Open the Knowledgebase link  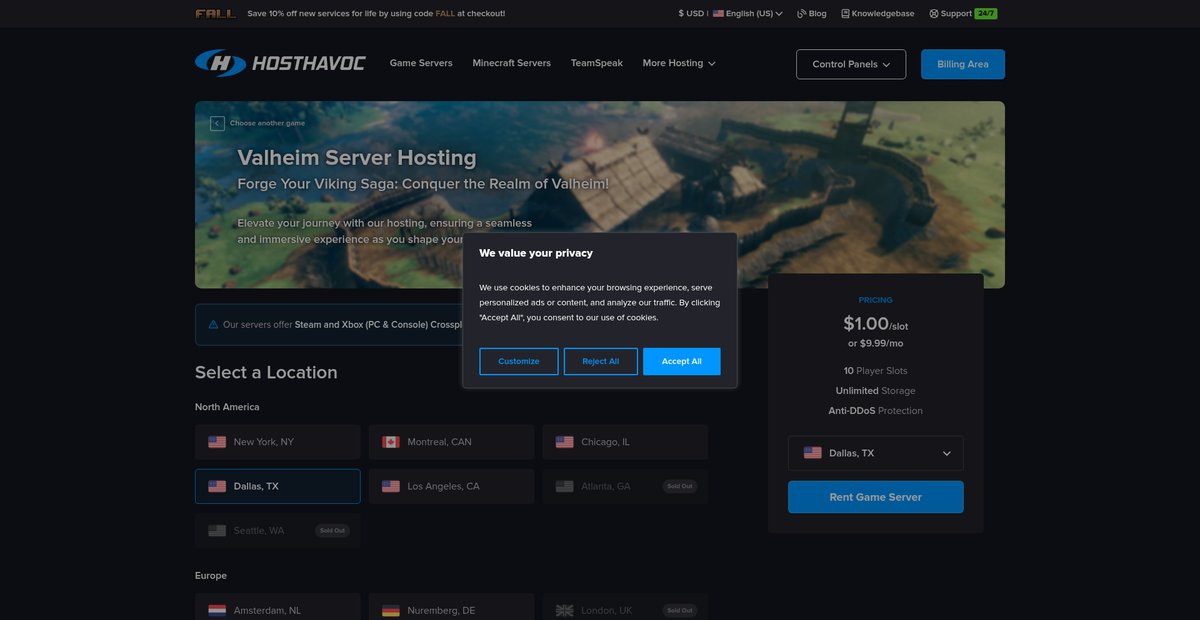click(x=880, y=14)
